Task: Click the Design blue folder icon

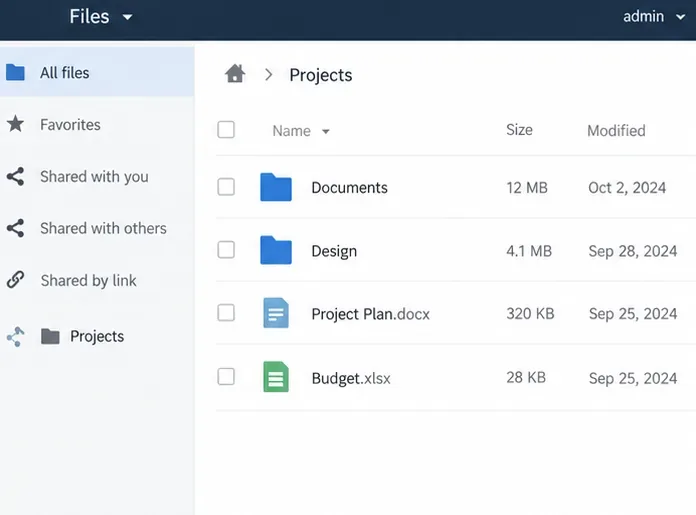Action: (x=276, y=250)
